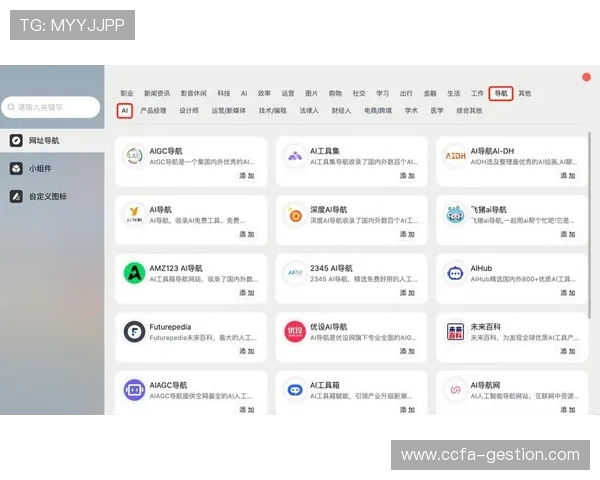Click the yellow bird AI导航 logo icon
Screen dimensions: 600x480
coord(134,214)
